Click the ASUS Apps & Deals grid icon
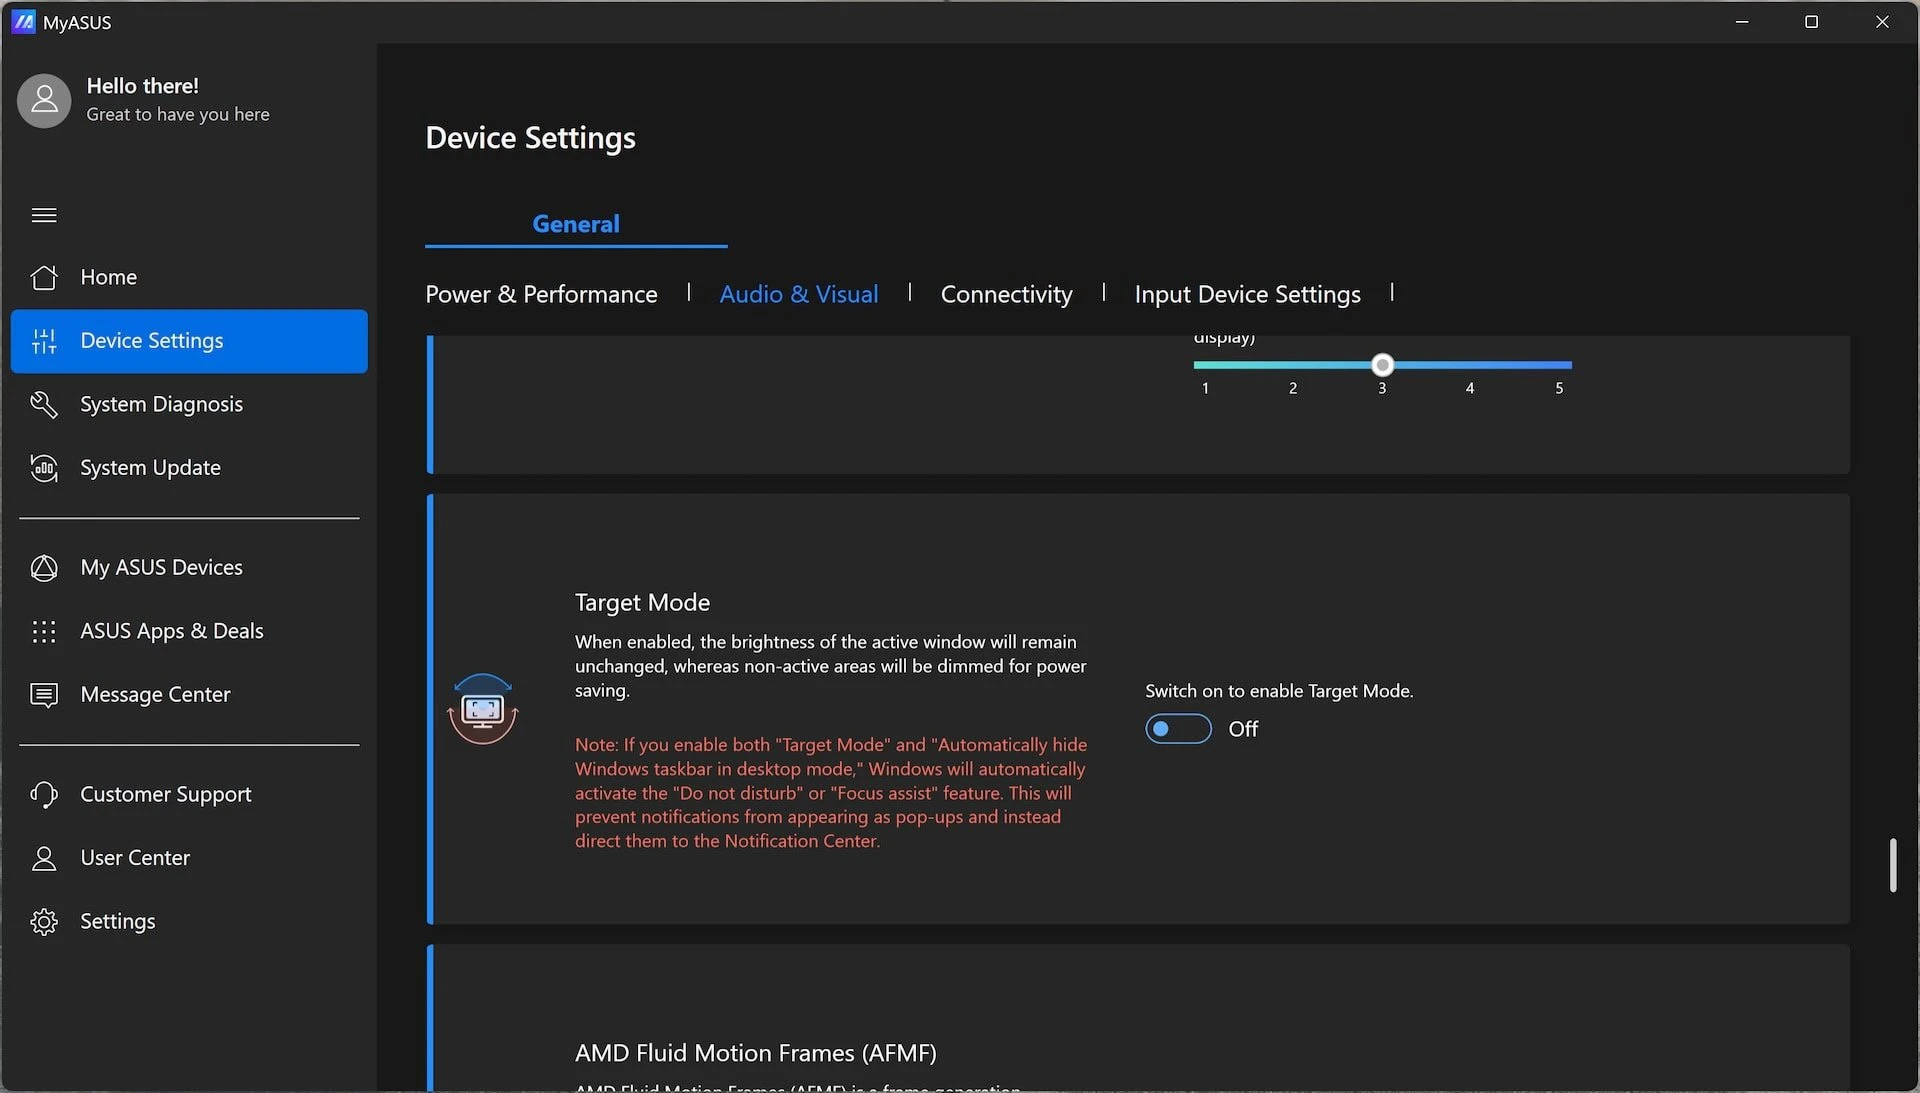The height and width of the screenshot is (1093, 1920). [44, 631]
